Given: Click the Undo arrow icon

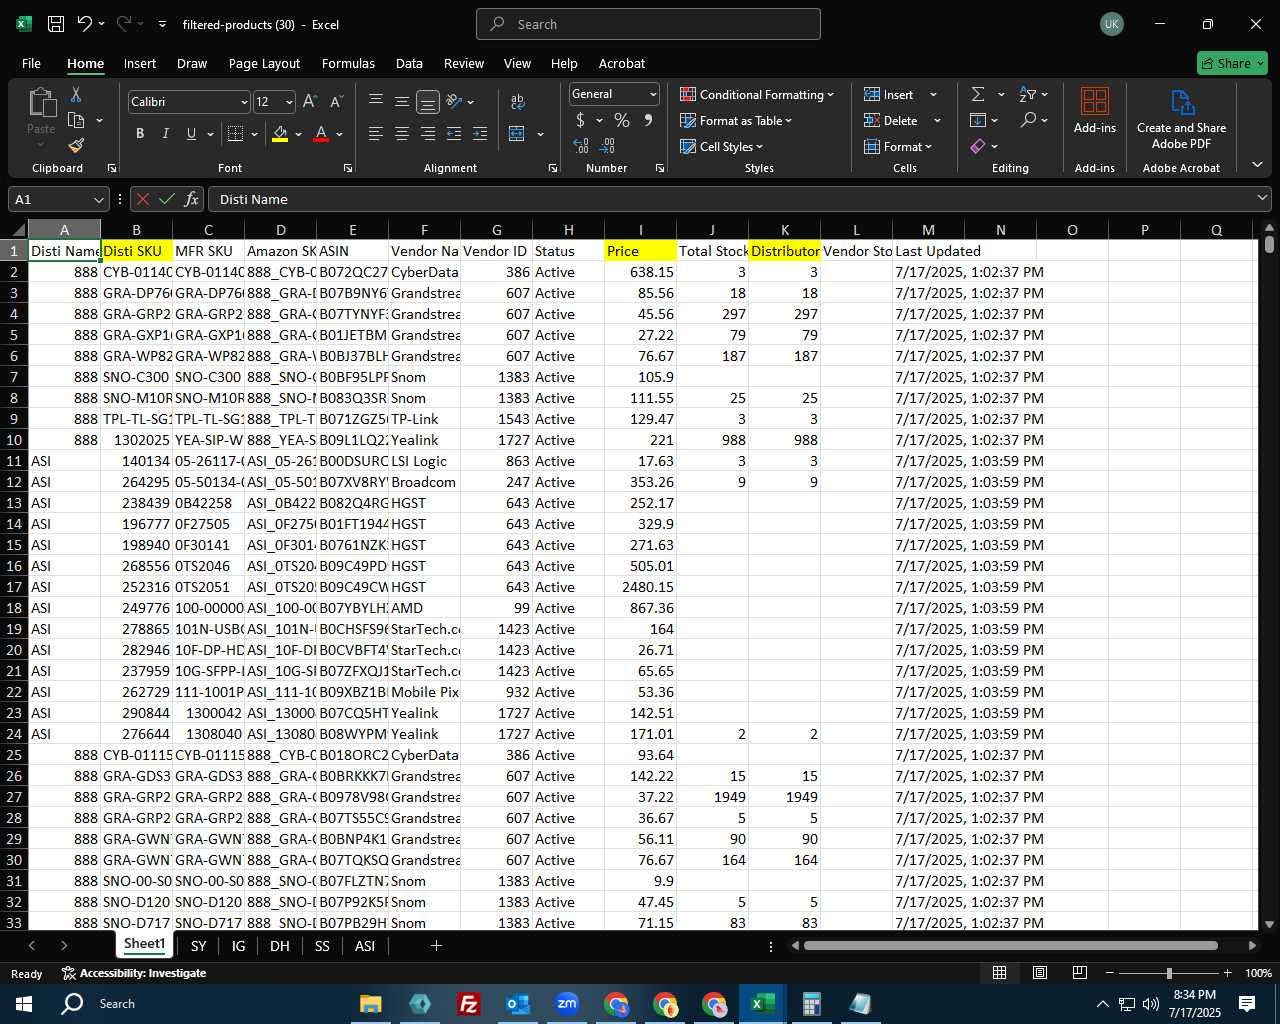Looking at the screenshot, I should tap(85, 24).
